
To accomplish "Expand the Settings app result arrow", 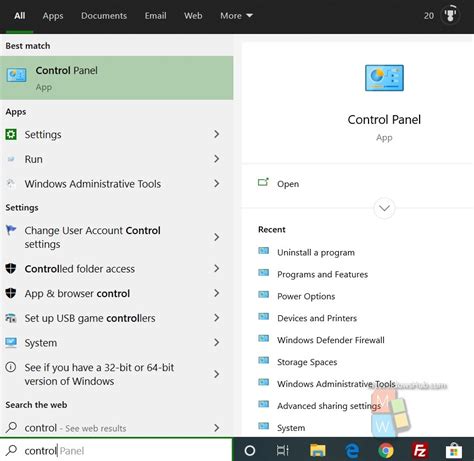I will 217,134.
